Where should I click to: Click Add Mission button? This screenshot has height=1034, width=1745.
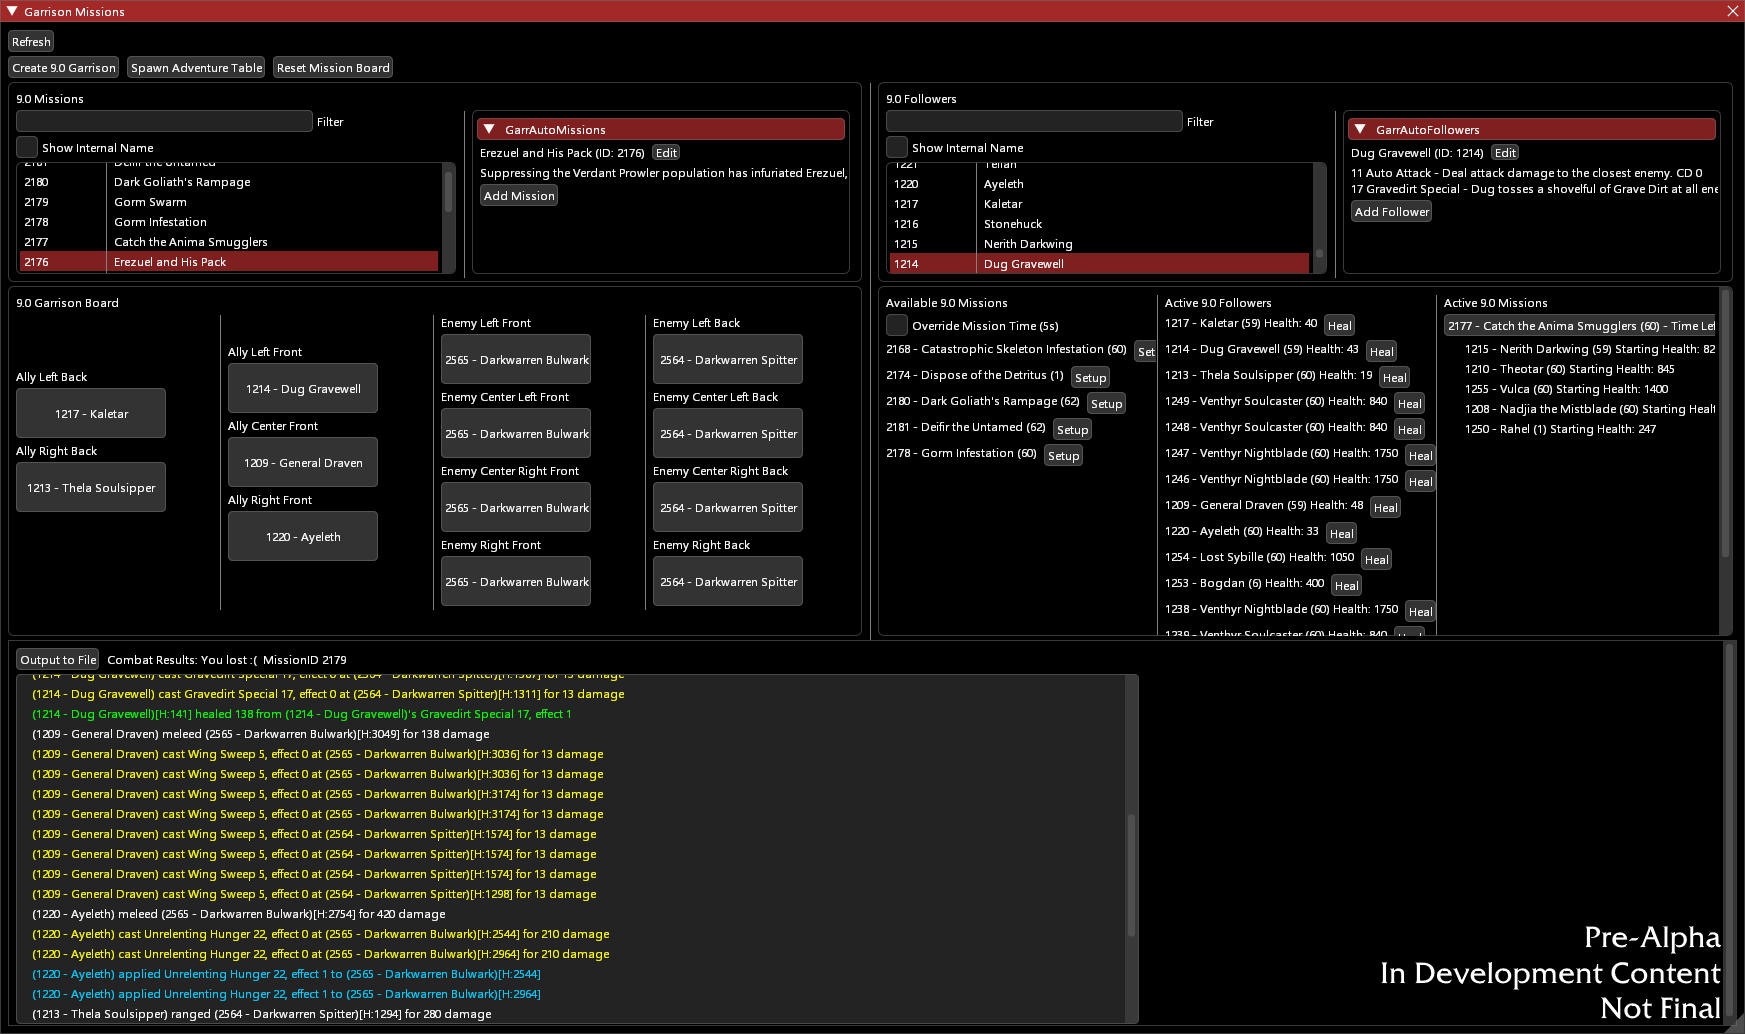pyautogui.click(x=518, y=196)
